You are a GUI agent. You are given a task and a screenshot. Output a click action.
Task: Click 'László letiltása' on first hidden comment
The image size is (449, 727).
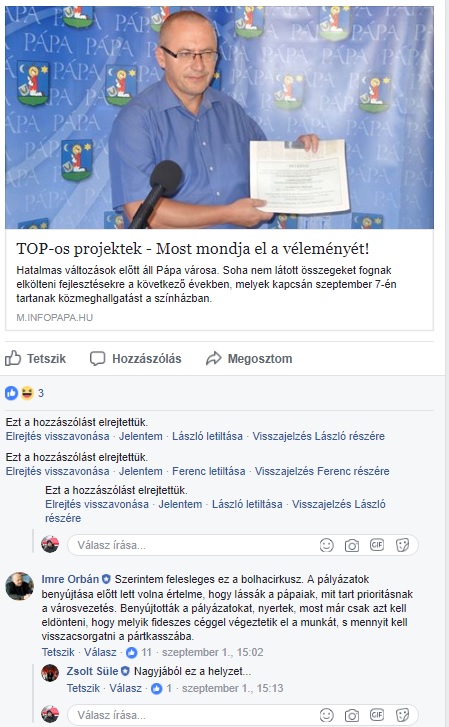click(x=207, y=436)
